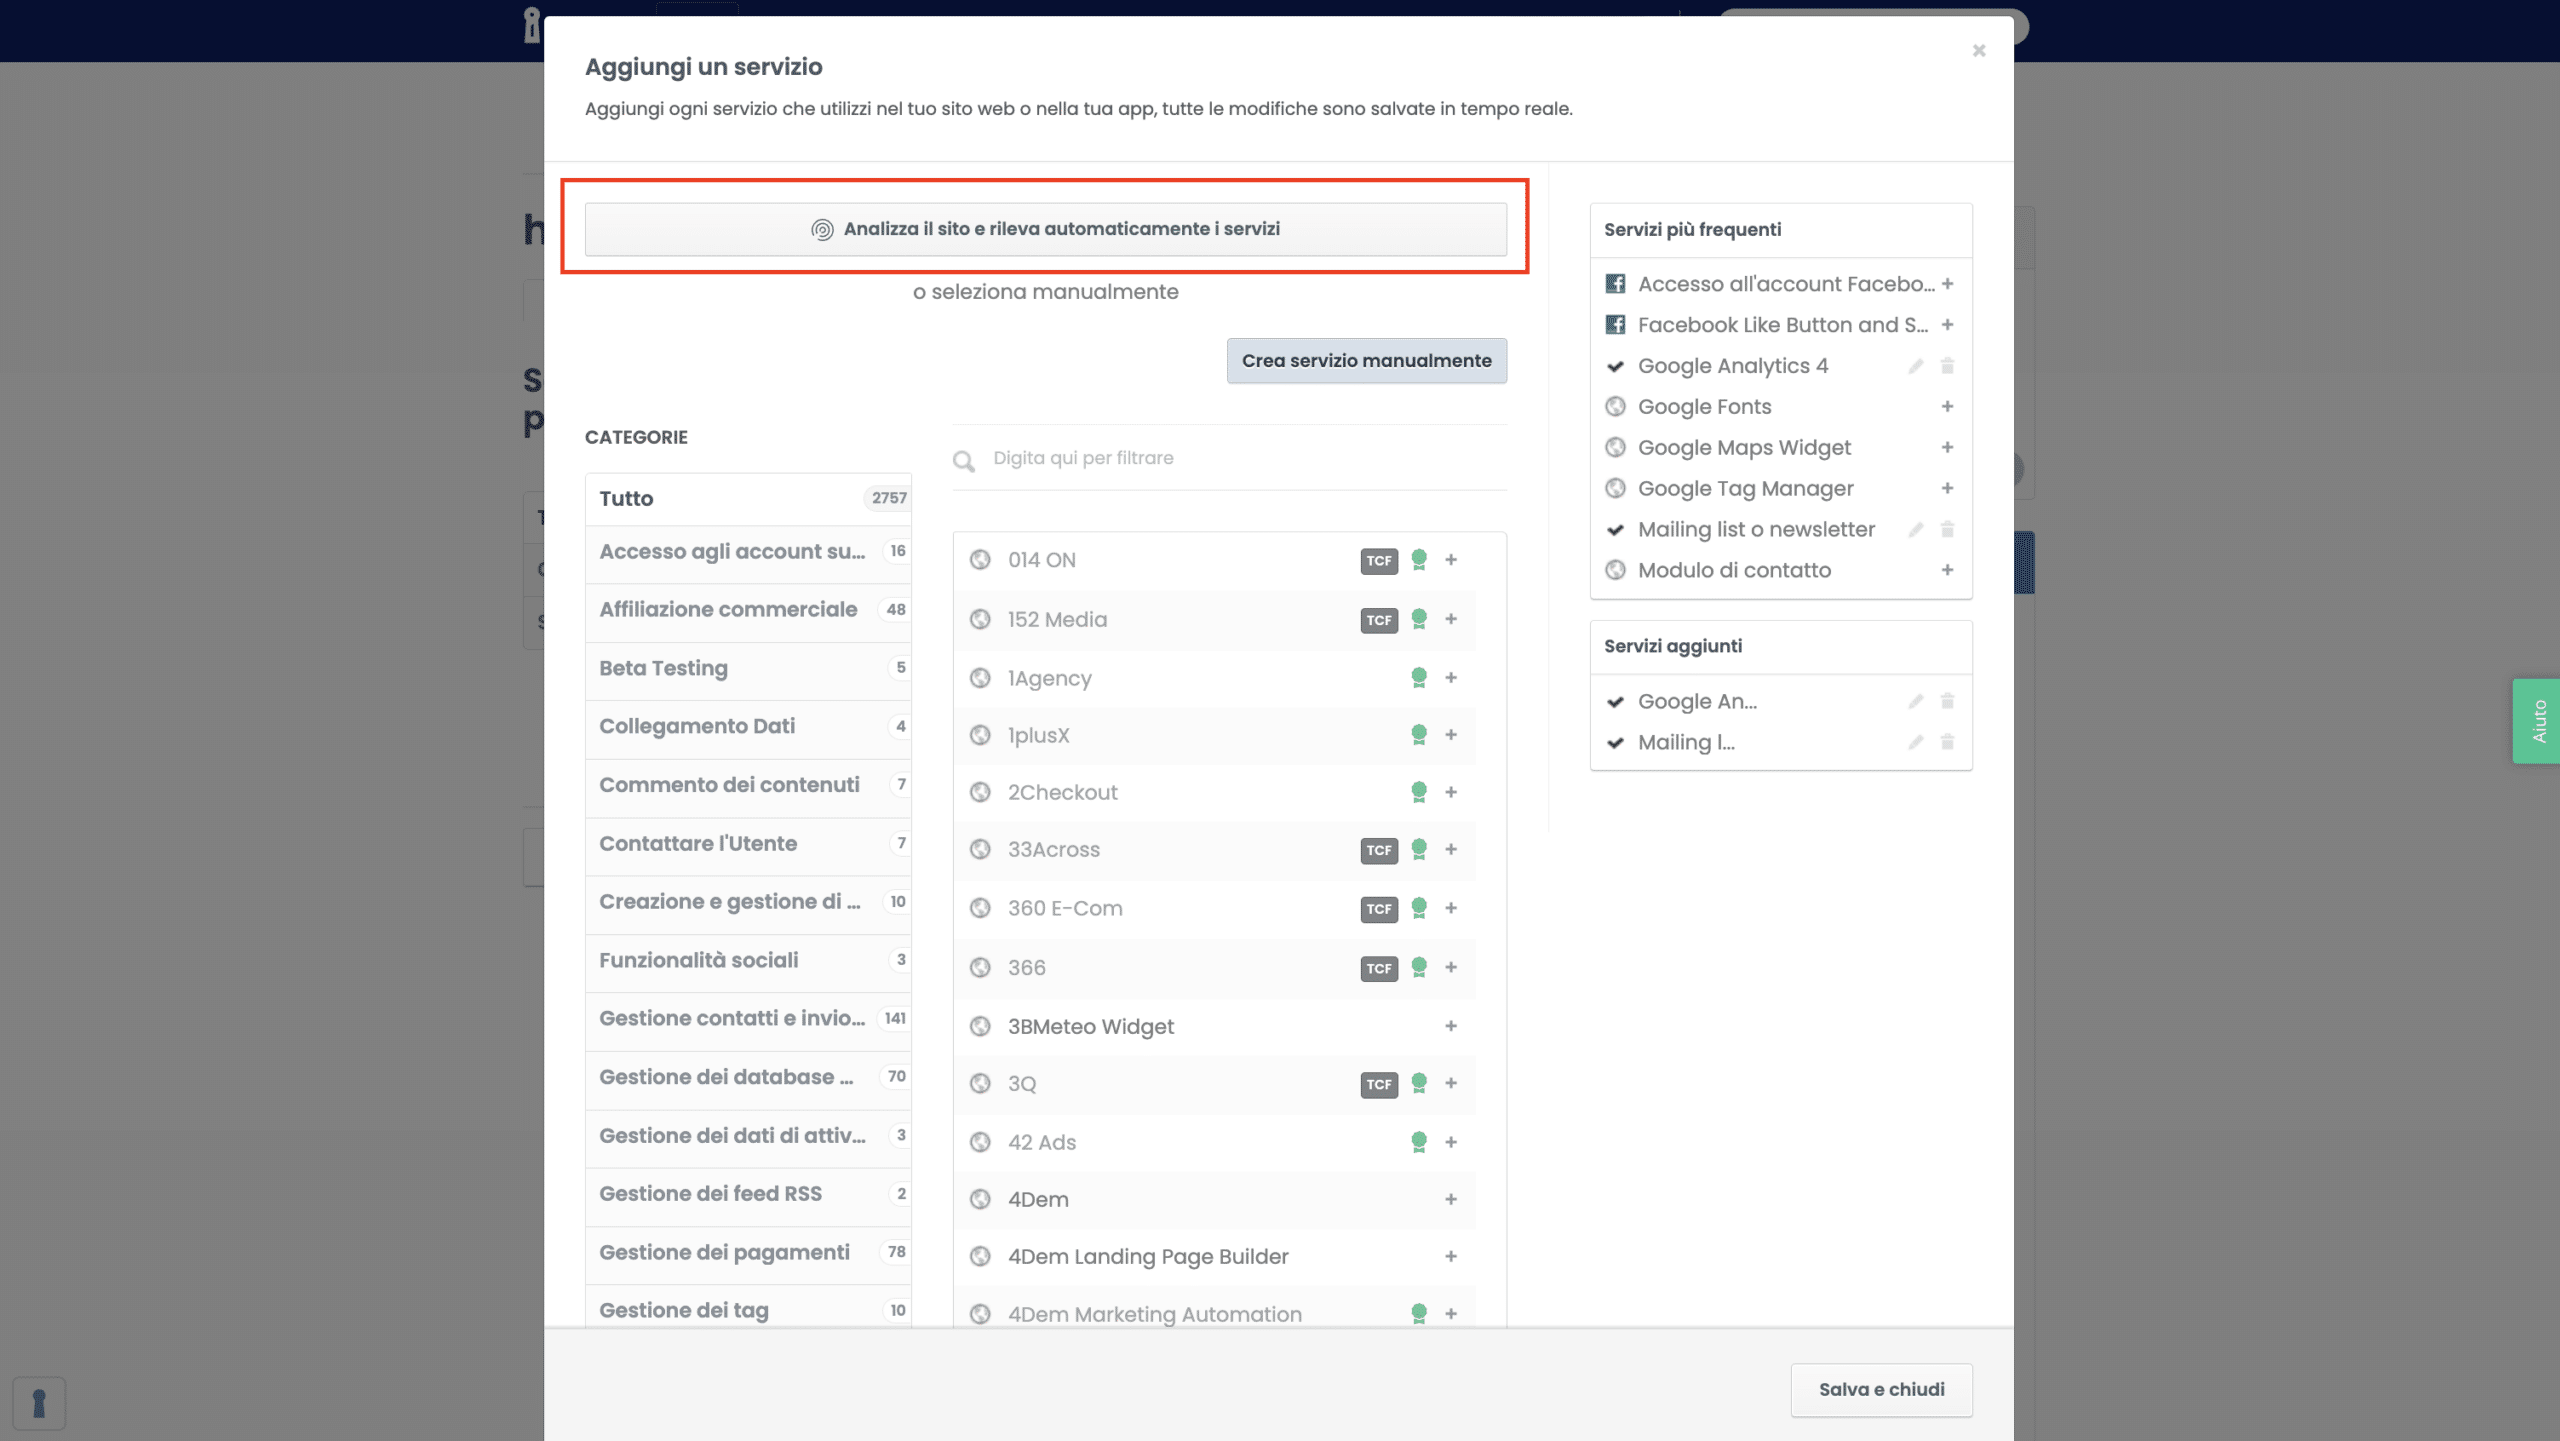Add Google Fonts from frequent services
The height and width of the screenshot is (1441, 2560).
pos(1947,406)
